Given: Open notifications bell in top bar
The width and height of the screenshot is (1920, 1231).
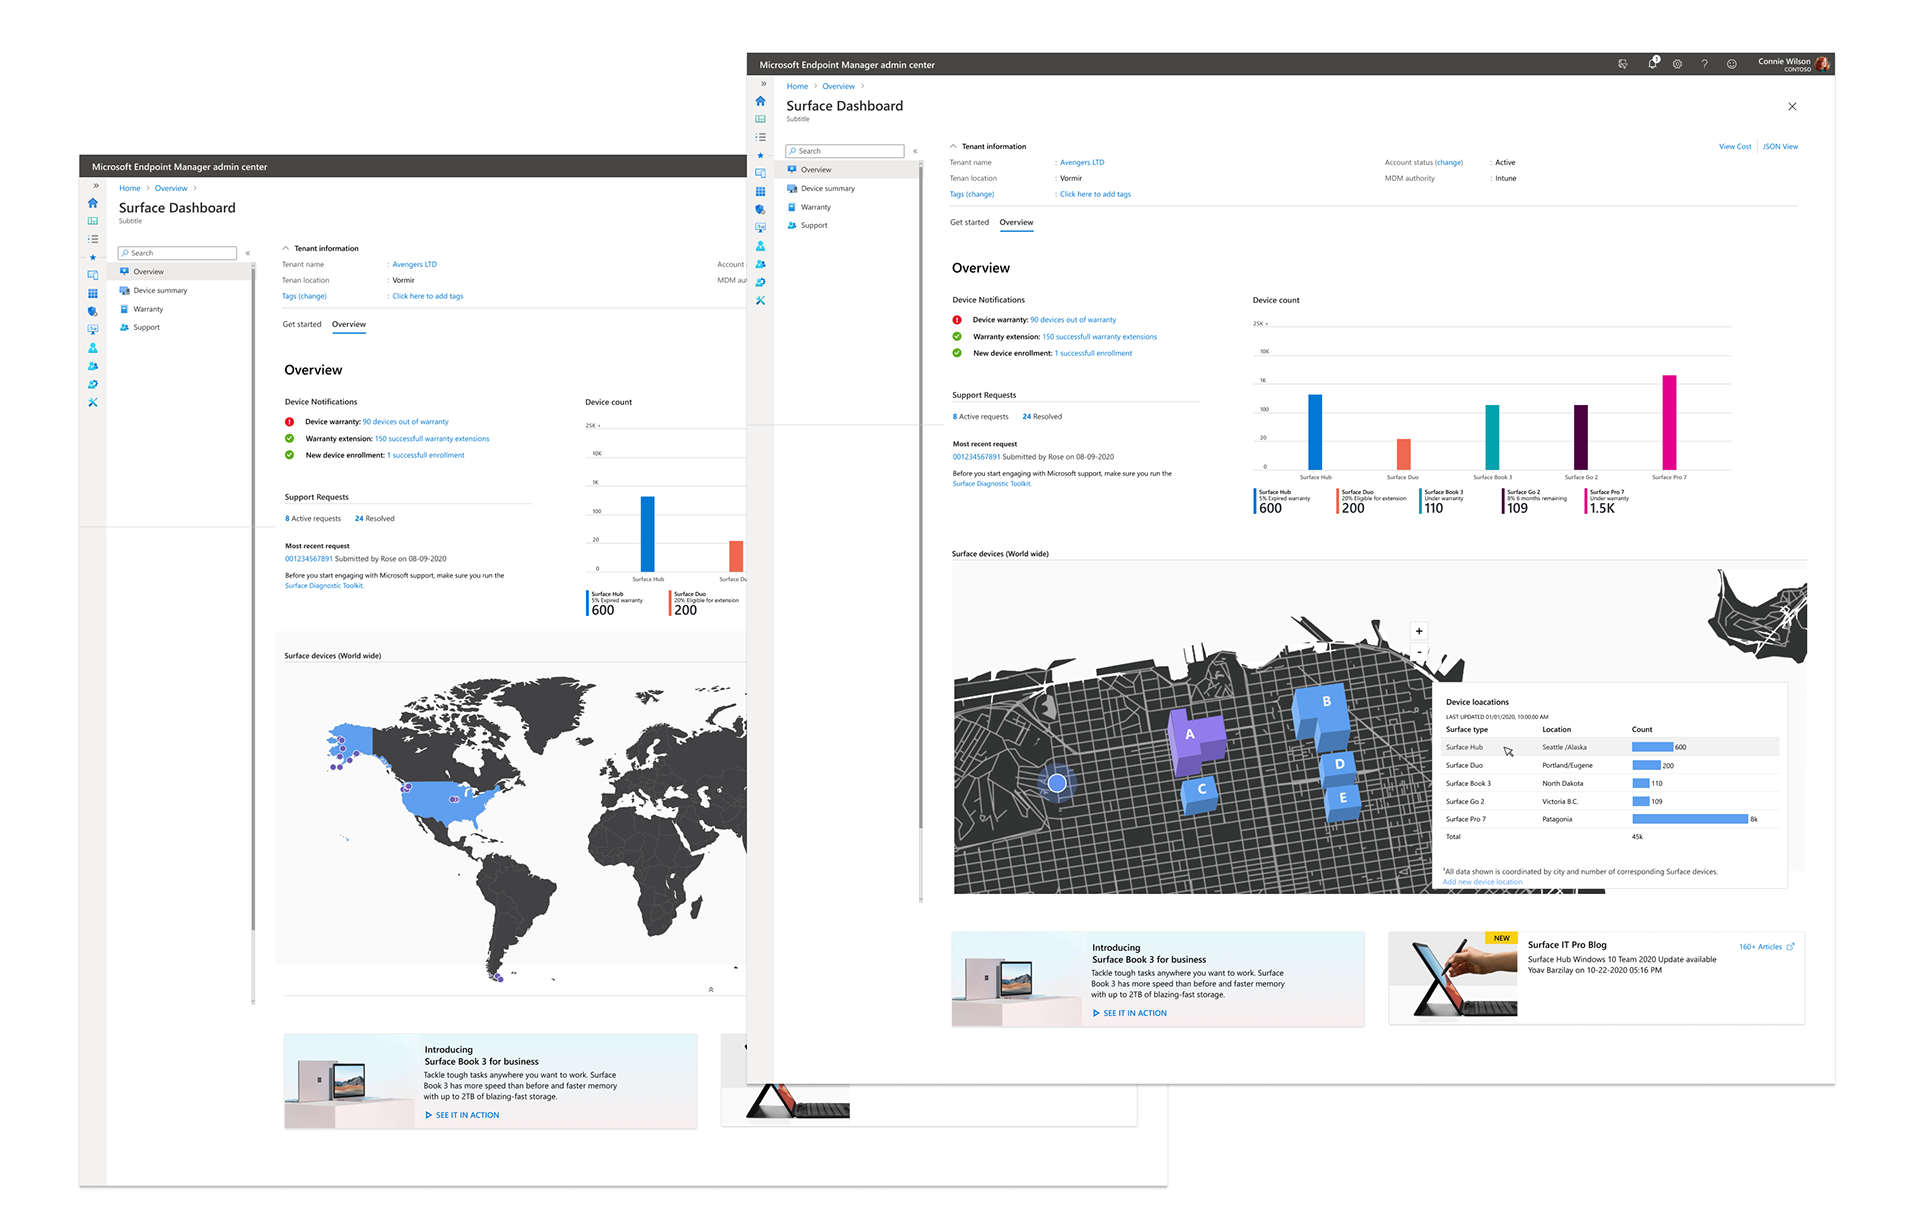Looking at the screenshot, I should [x=1652, y=63].
